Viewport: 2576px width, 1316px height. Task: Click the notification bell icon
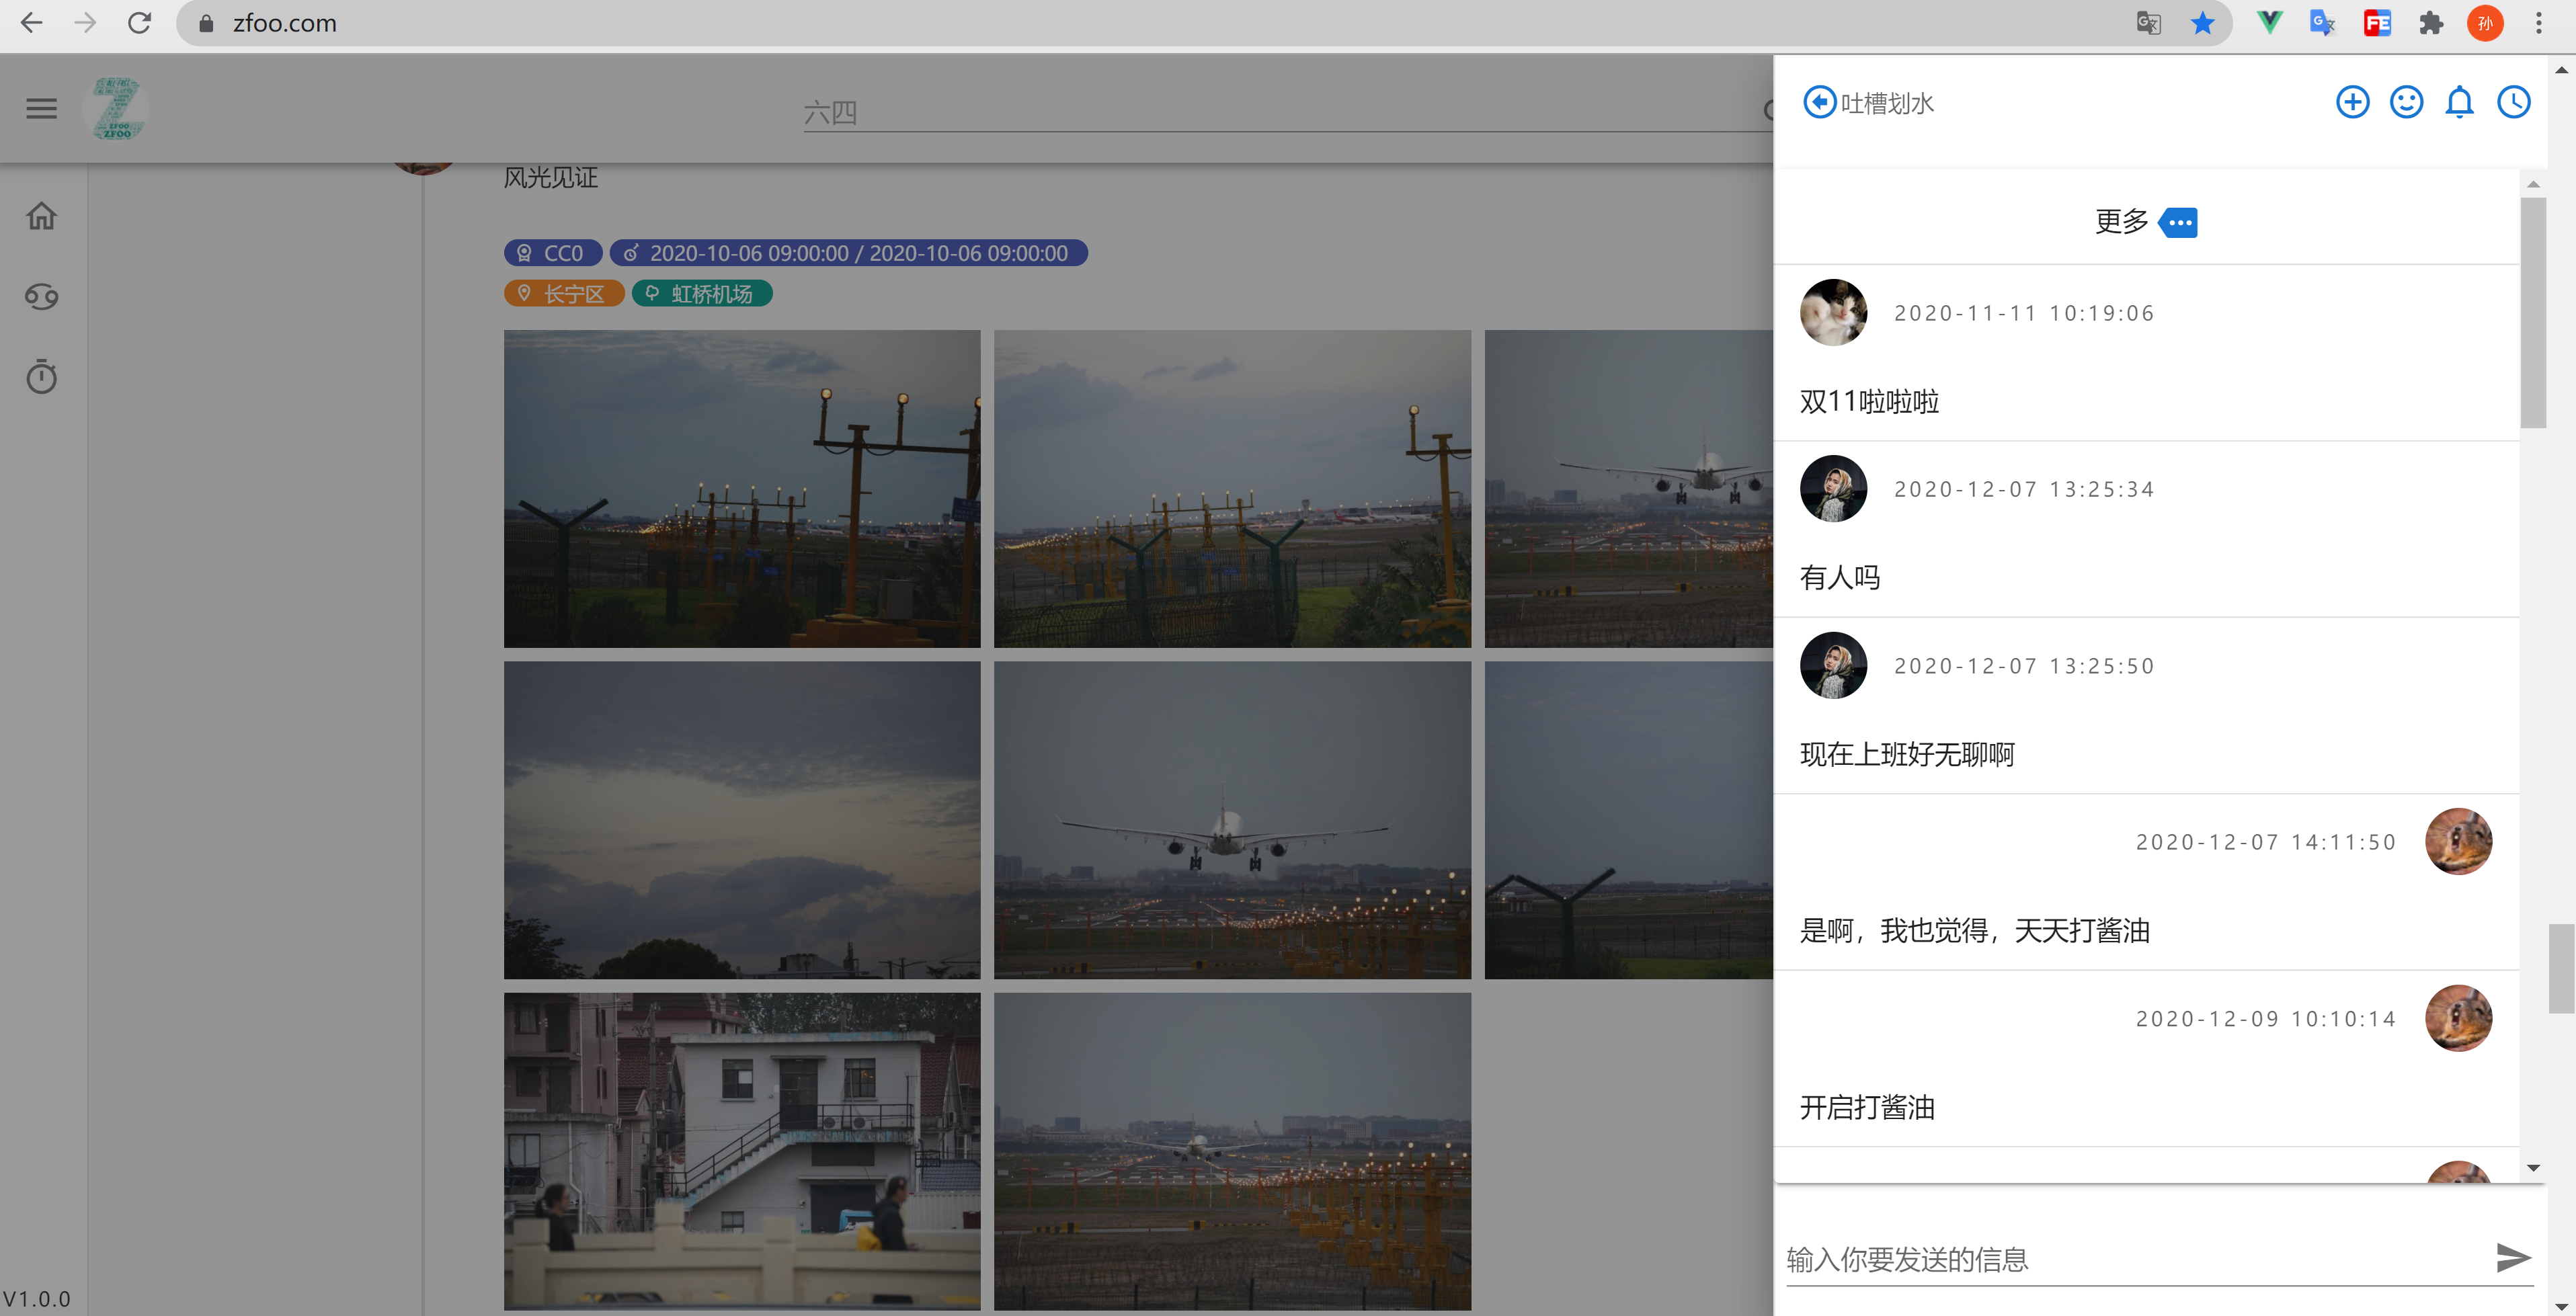tap(2459, 102)
